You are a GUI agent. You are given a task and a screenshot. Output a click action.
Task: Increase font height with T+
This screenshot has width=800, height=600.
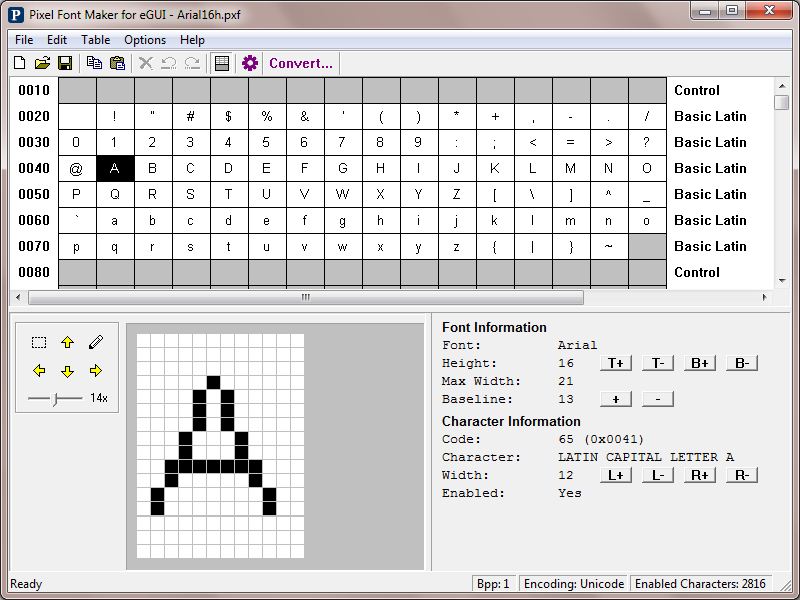point(615,363)
